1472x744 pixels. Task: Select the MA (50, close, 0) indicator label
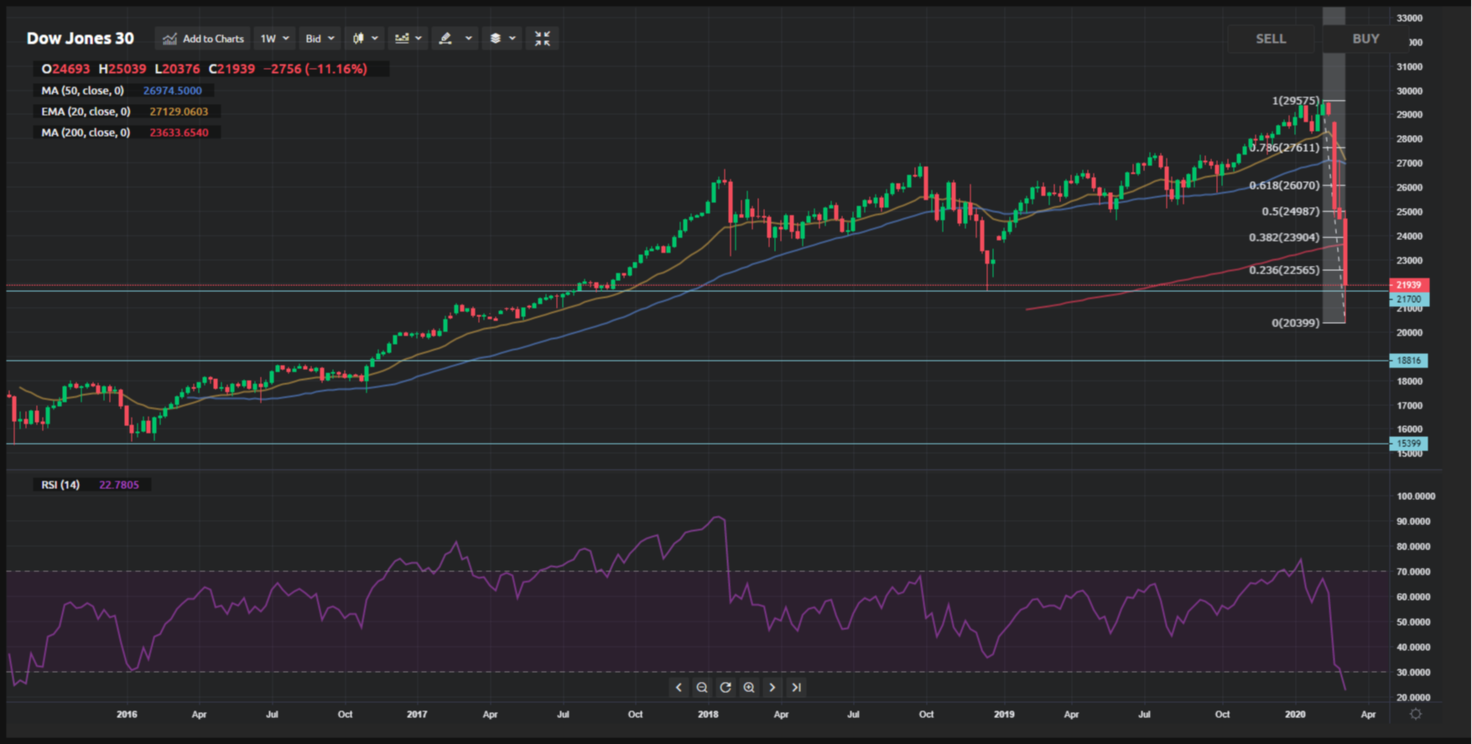coord(83,91)
